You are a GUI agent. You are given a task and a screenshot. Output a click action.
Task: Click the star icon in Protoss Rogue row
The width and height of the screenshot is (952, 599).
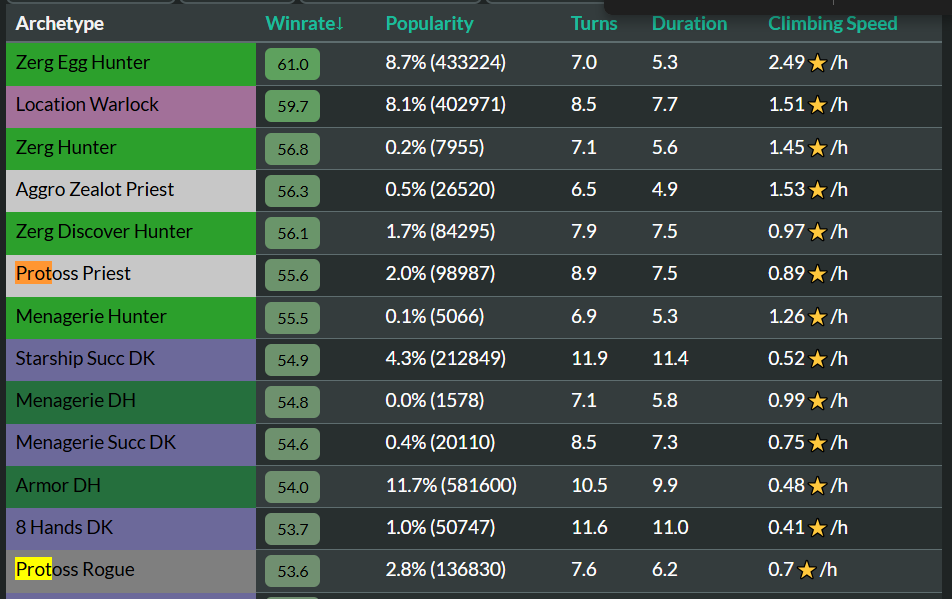click(x=807, y=570)
